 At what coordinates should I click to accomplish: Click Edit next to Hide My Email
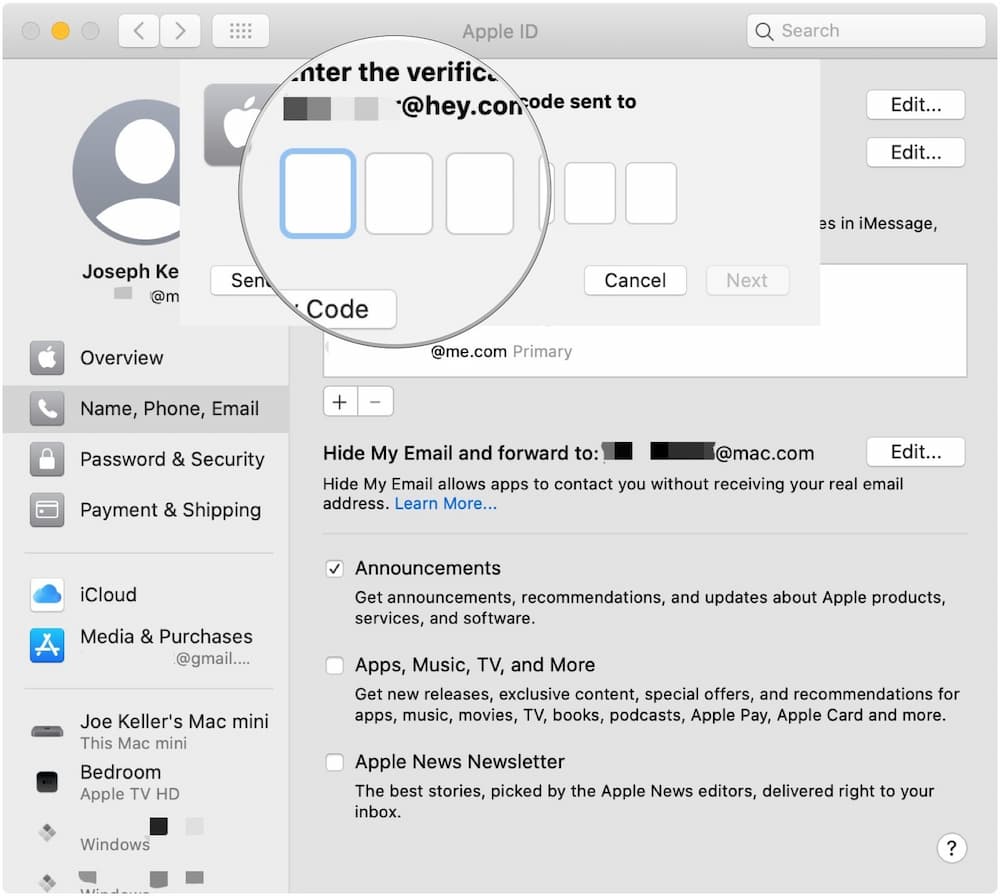[x=915, y=452]
